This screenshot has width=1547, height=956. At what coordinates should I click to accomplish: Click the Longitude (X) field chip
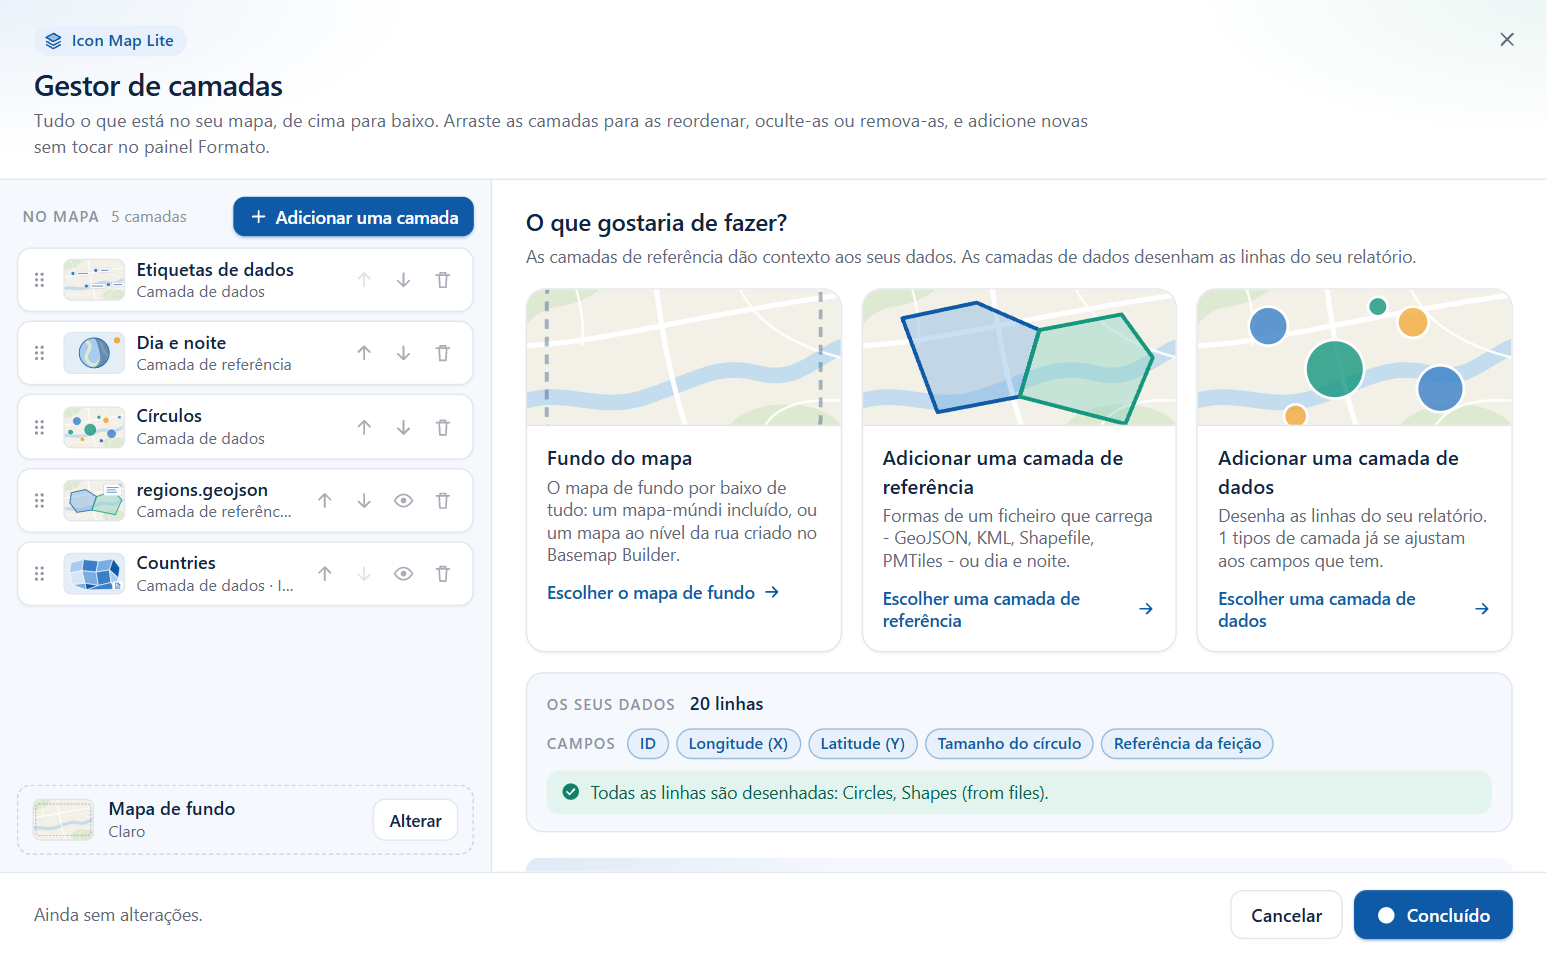pyautogui.click(x=738, y=743)
